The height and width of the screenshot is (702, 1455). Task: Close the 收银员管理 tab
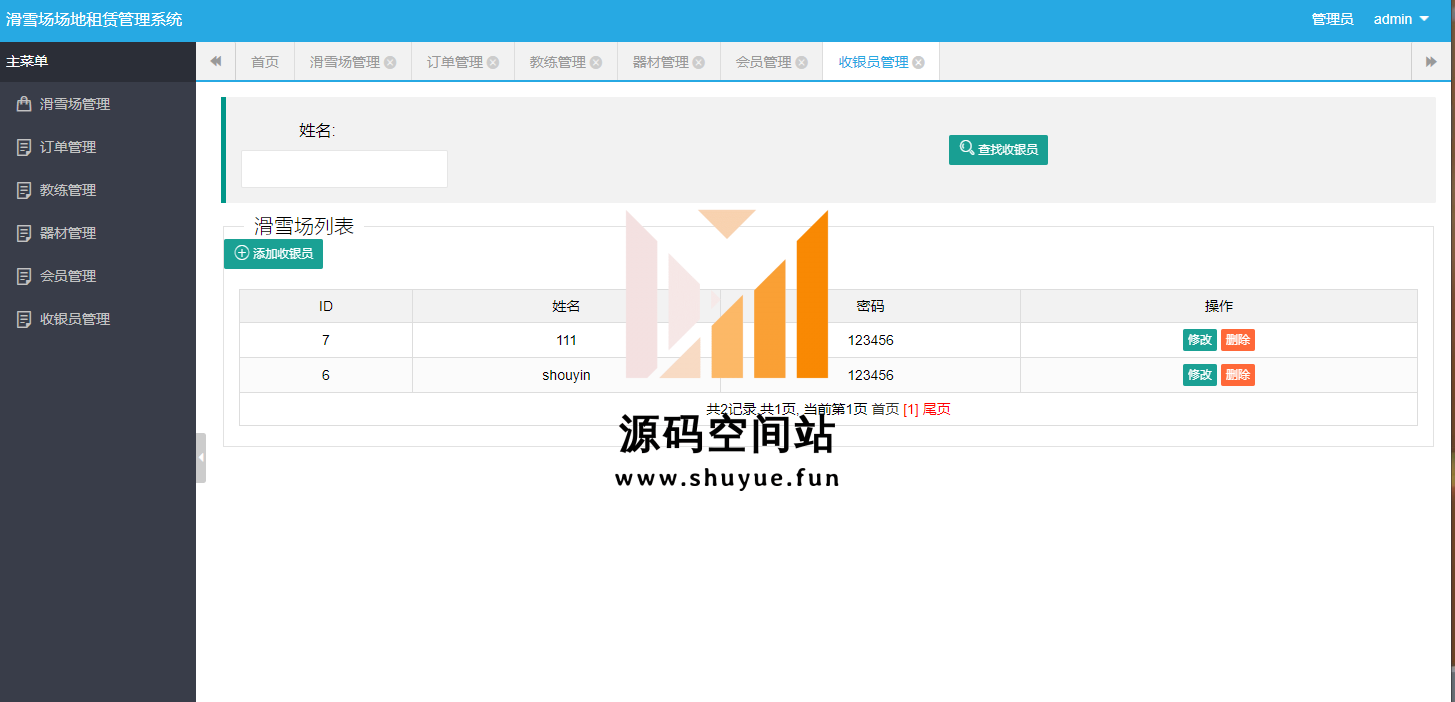pos(918,62)
